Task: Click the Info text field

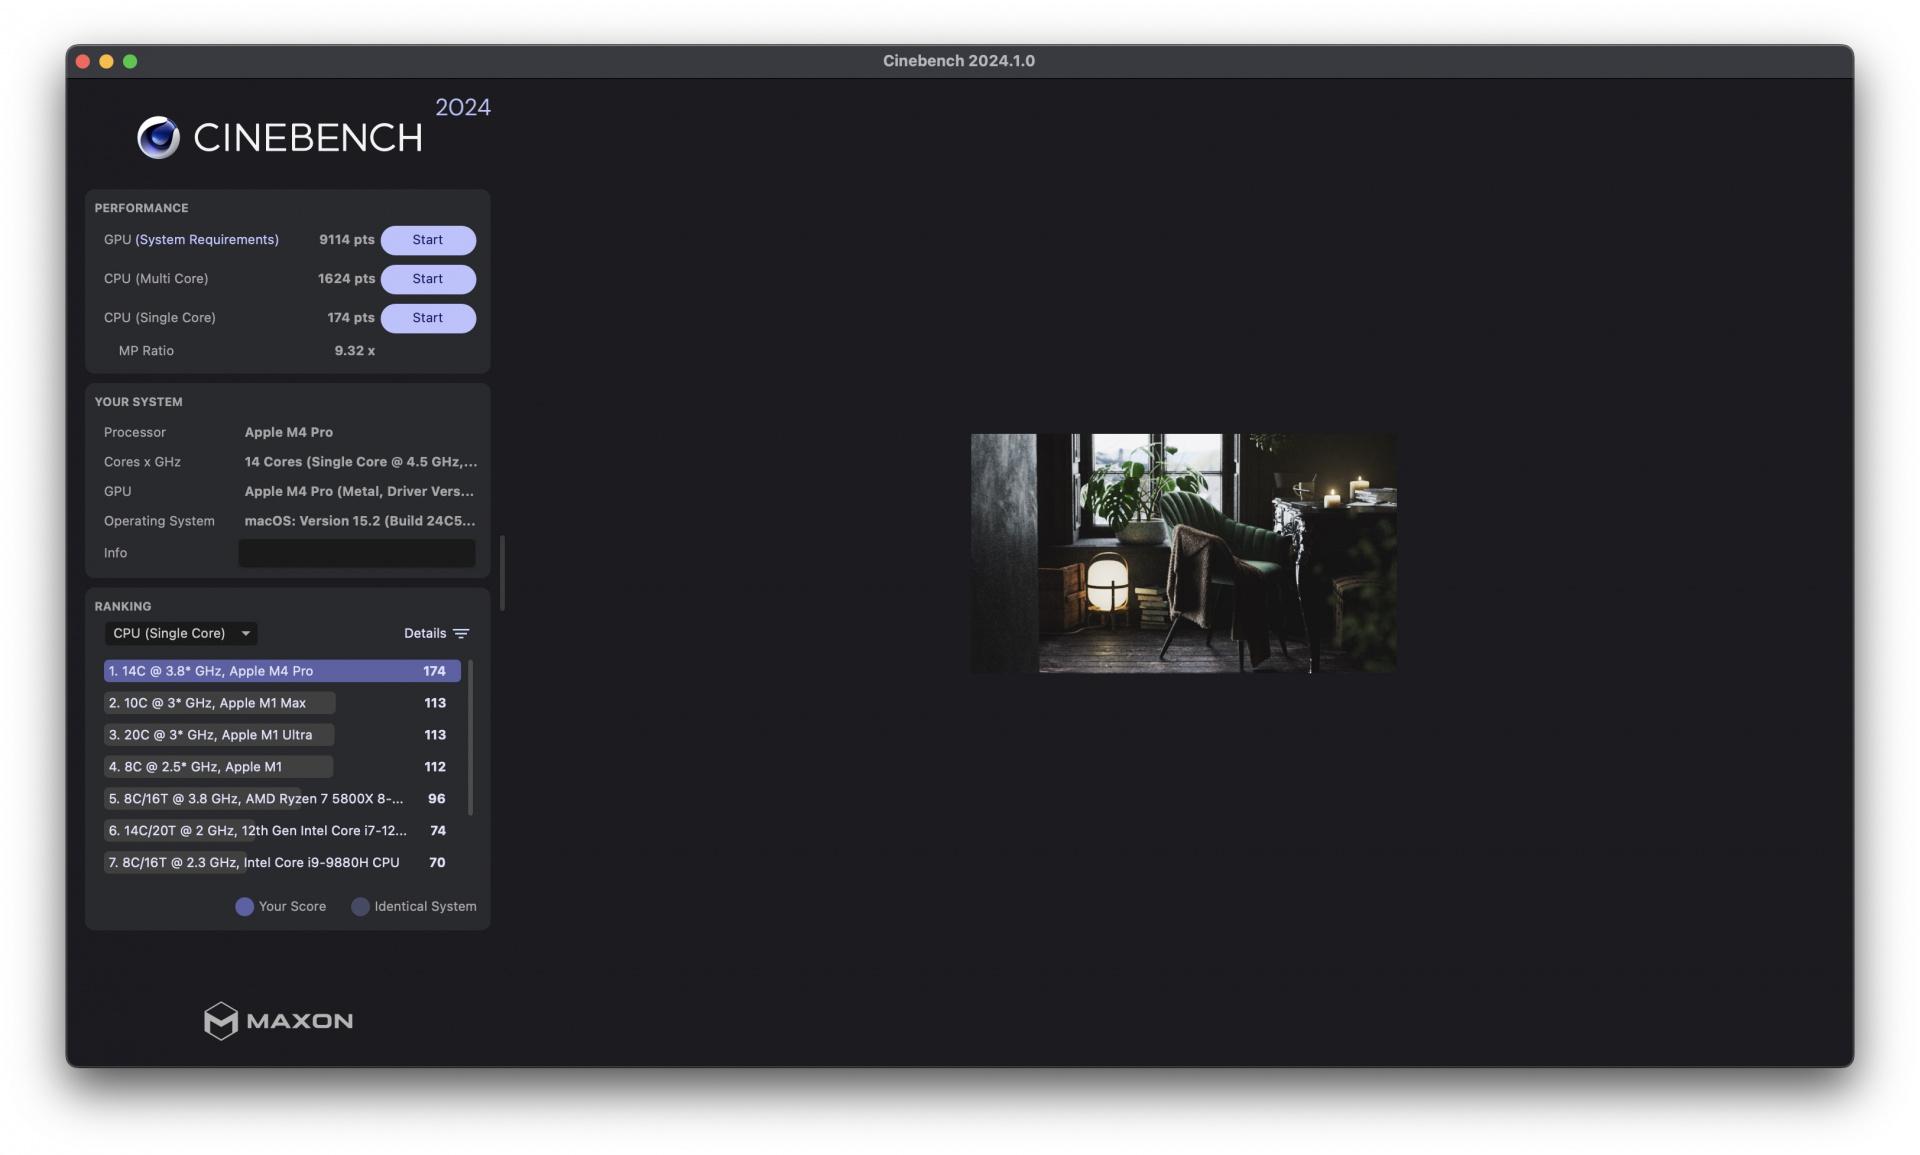Action: 357,553
